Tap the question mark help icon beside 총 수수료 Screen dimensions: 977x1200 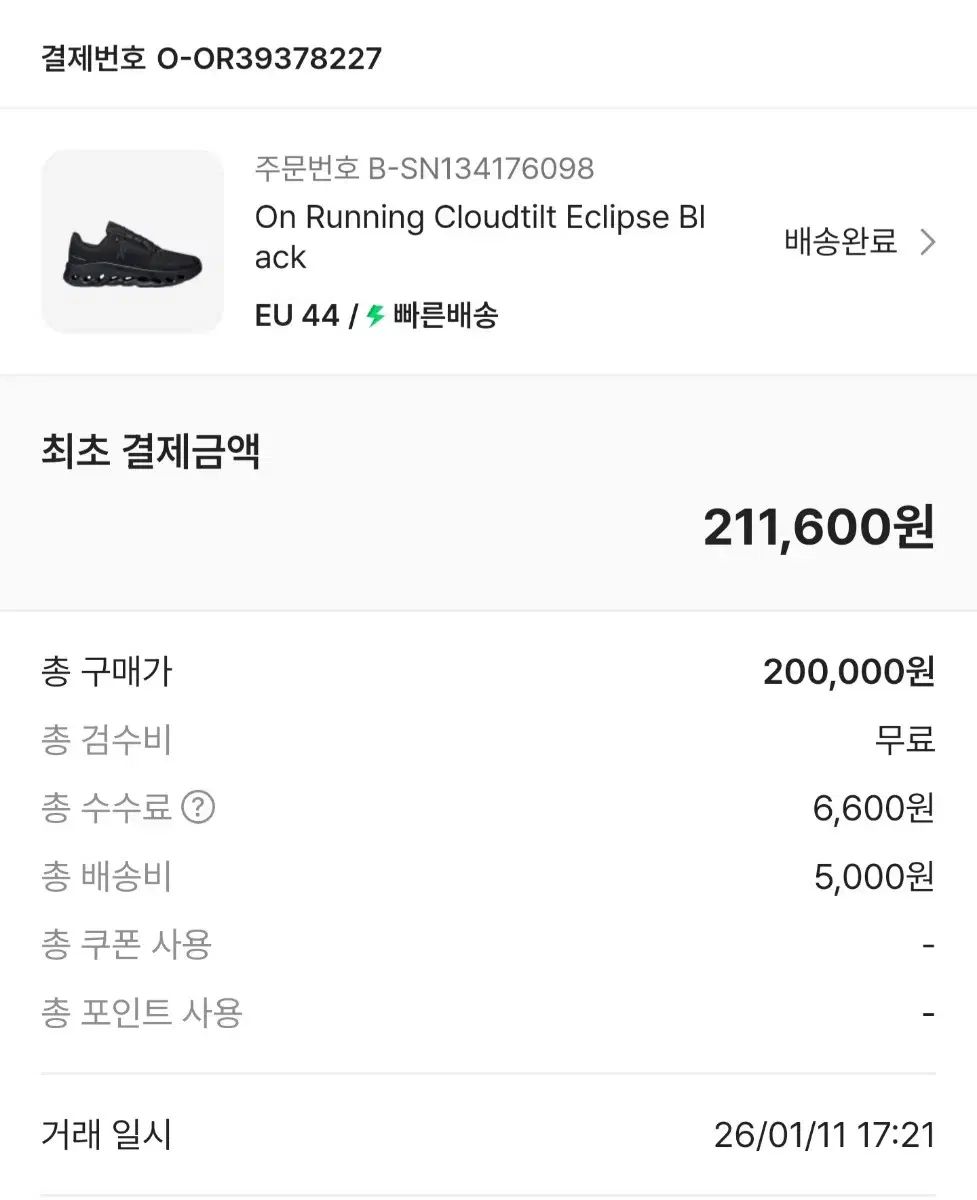pos(198,807)
